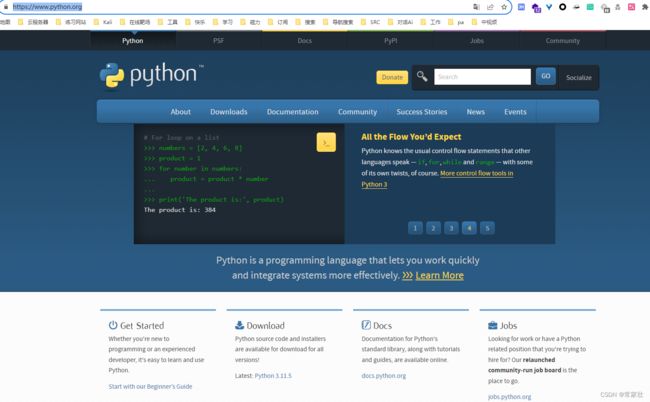Viewport: 650px width, 402px height.
Task: Show slide 4 of the code carousel
Action: [469, 228]
